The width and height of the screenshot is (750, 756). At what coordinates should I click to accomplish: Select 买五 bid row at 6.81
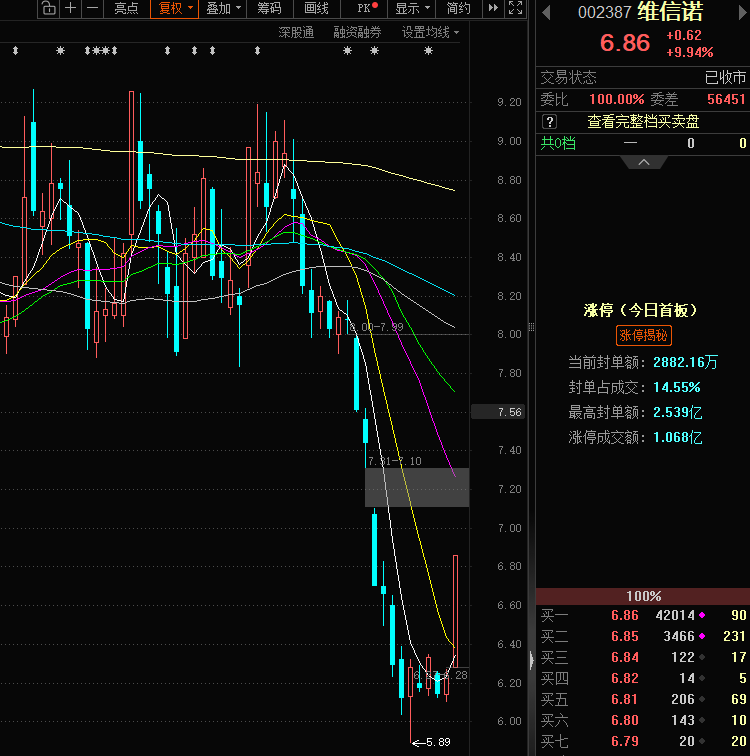click(643, 699)
